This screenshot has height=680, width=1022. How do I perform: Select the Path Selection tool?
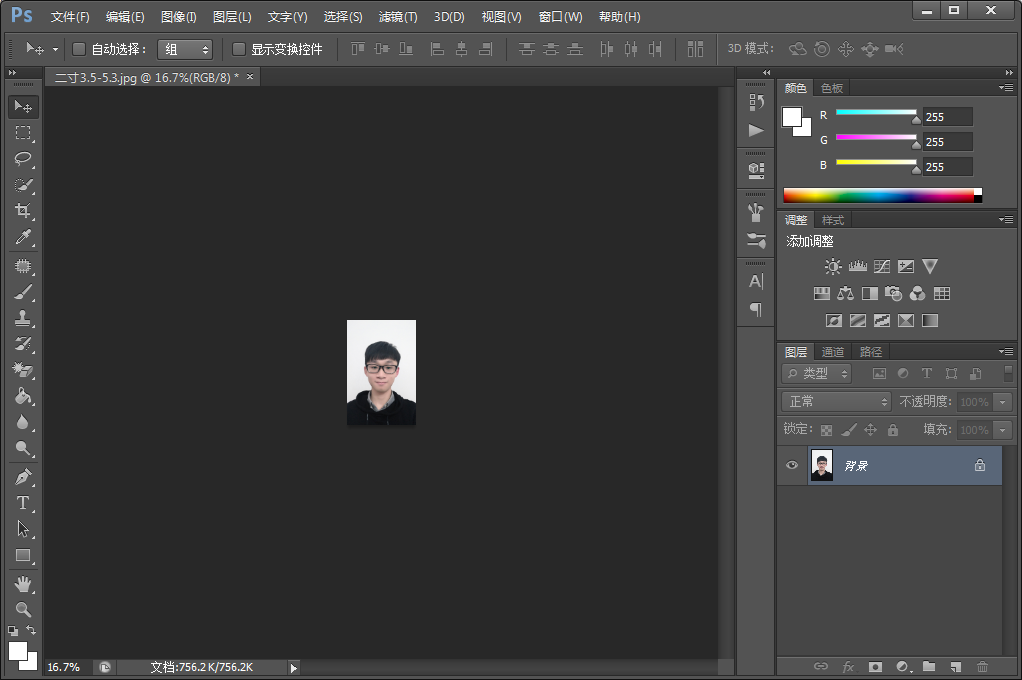[23, 529]
